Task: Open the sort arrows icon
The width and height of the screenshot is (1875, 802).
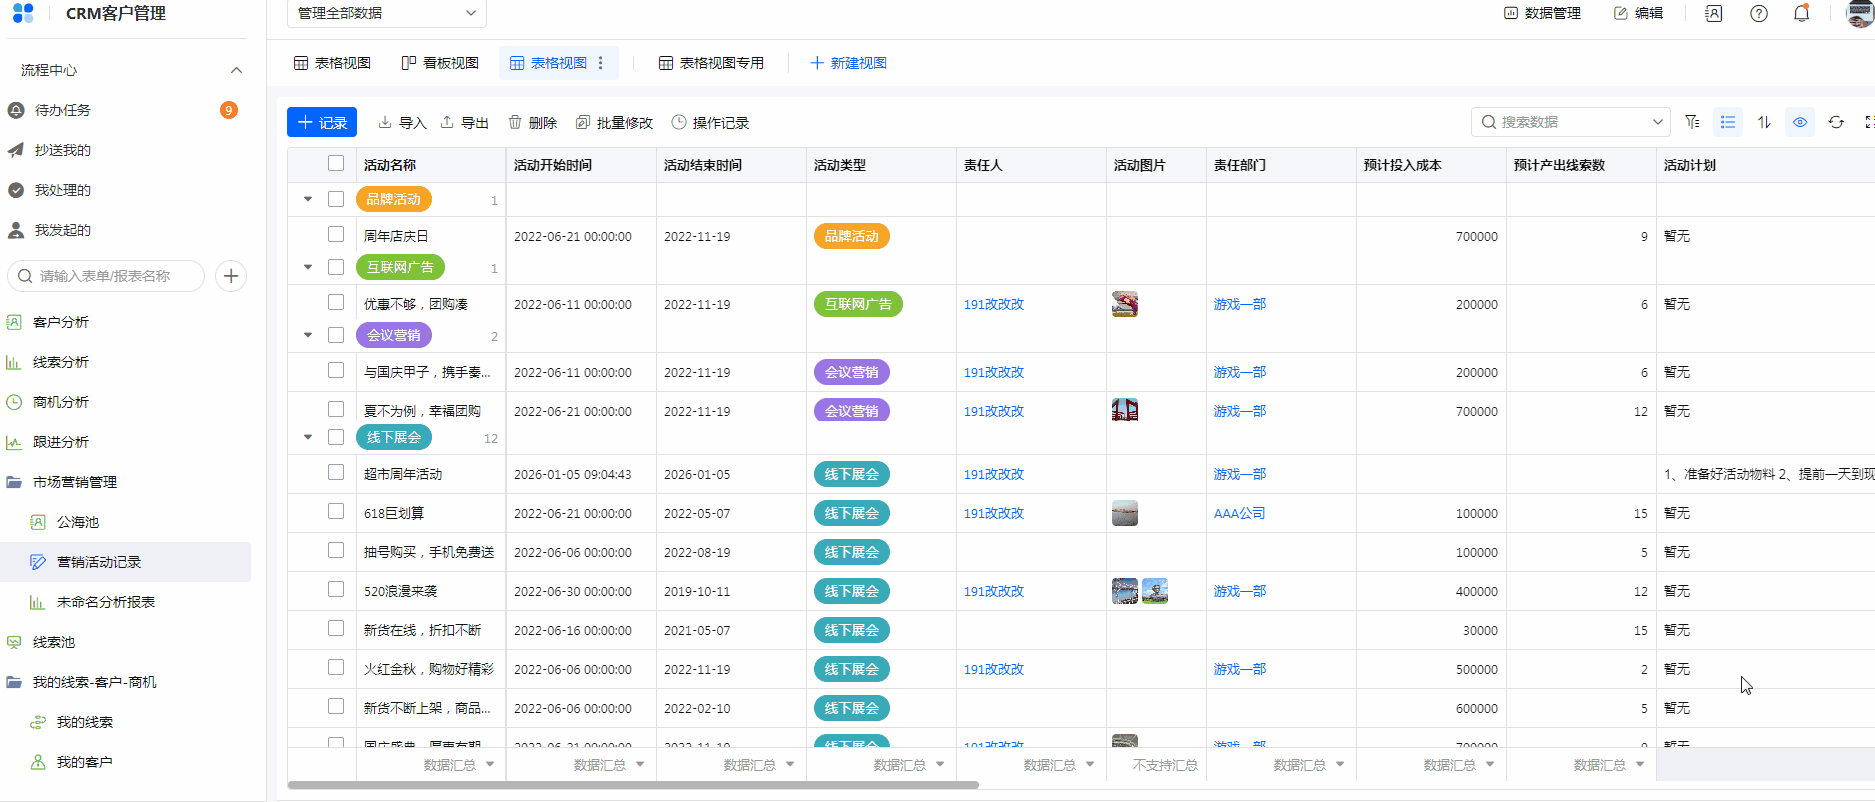Action: [x=1764, y=122]
